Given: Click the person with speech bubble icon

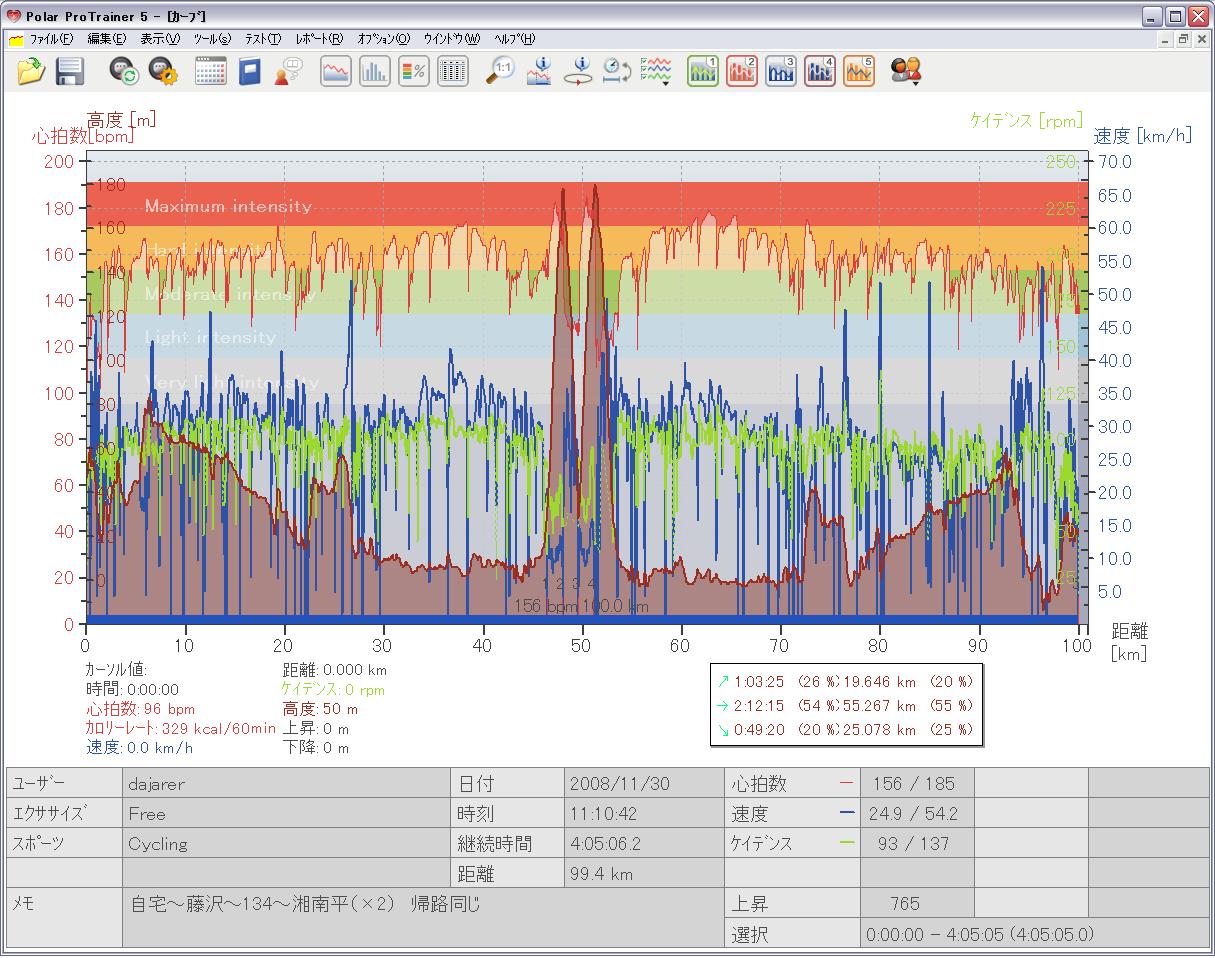Looking at the screenshot, I should [x=288, y=71].
